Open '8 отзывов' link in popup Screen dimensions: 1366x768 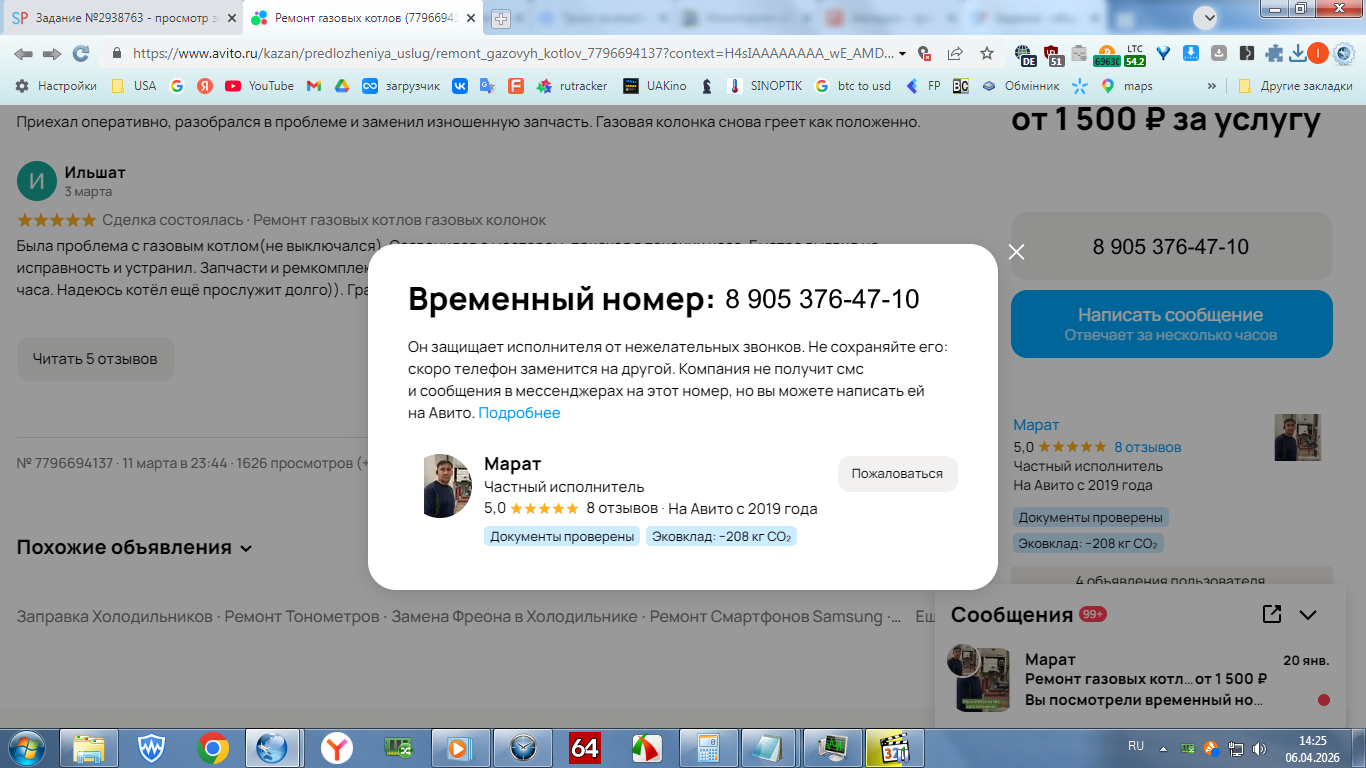[622, 508]
